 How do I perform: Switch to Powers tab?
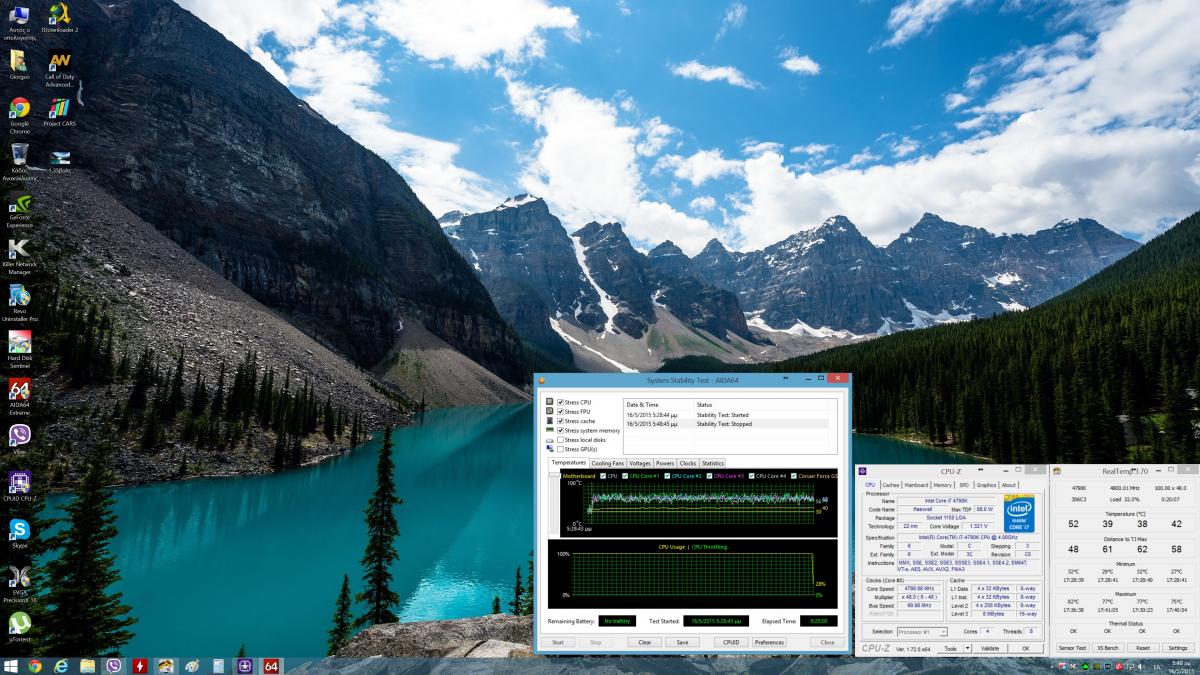pos(665,463)
